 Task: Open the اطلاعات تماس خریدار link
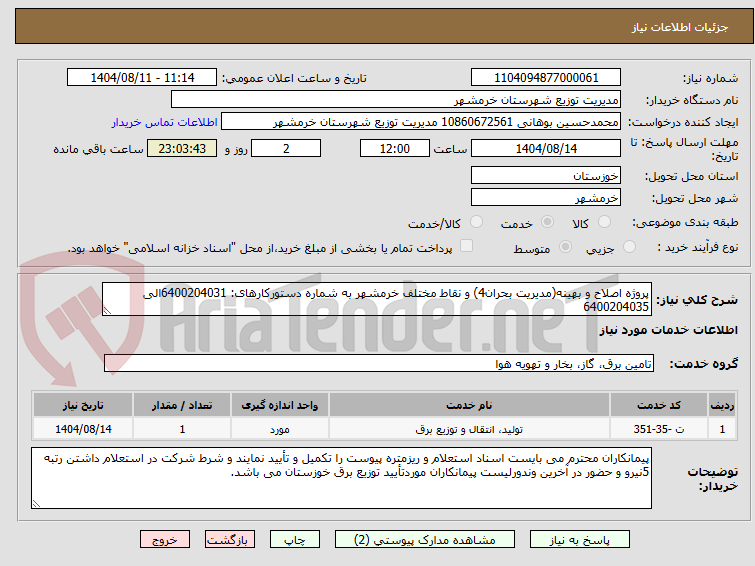pyautogui.click(x=165, y=122)
